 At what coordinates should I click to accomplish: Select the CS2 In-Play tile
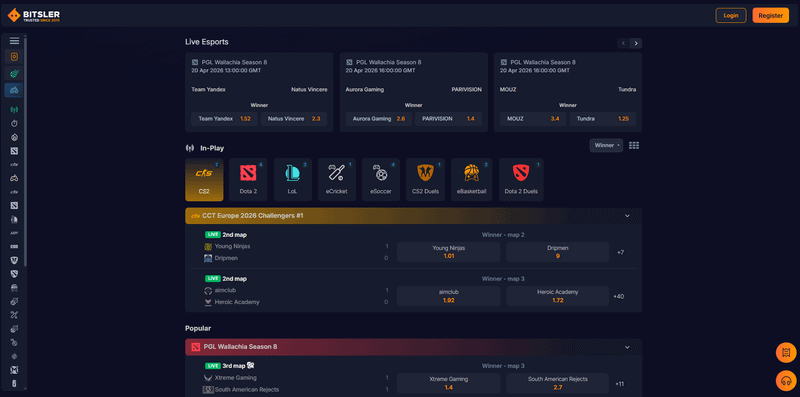click(204, 180)
